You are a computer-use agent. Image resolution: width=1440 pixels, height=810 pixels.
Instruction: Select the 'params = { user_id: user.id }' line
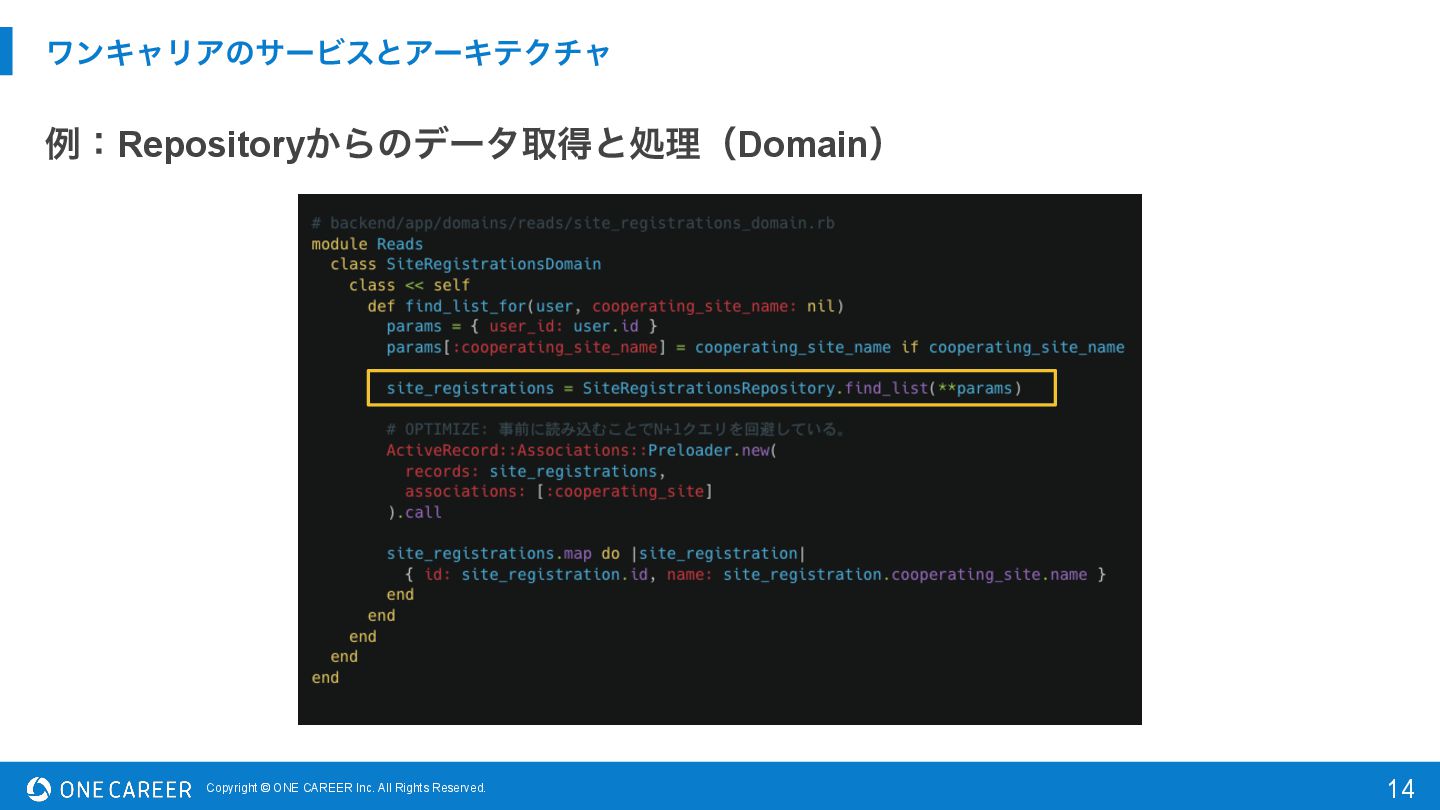522,326
